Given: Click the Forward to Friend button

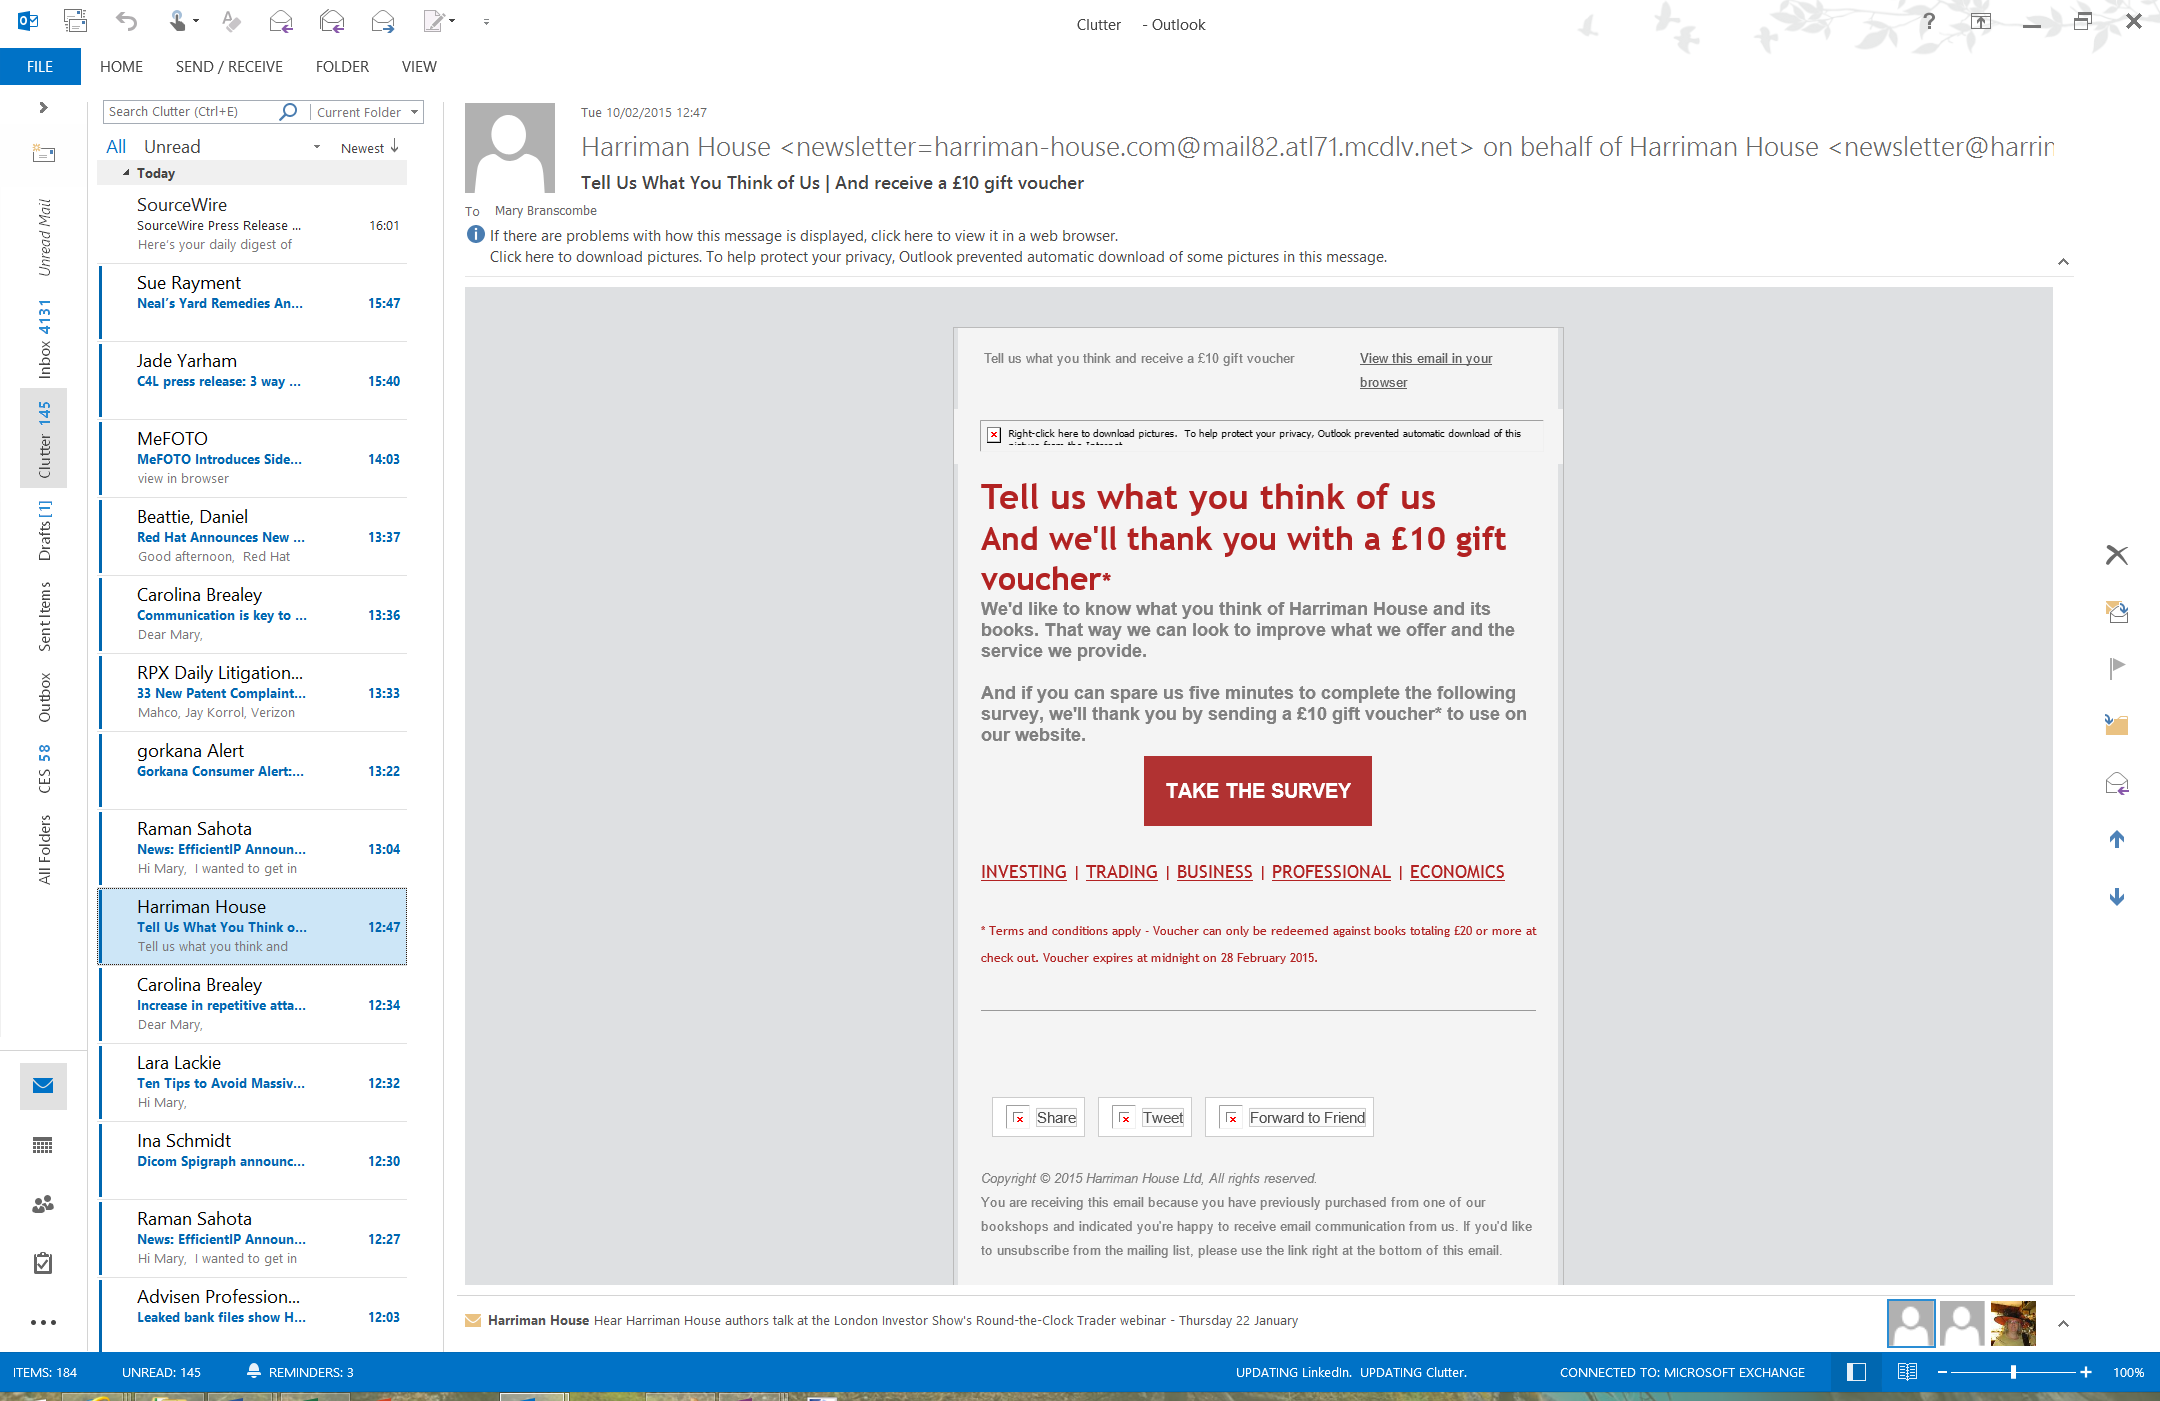Looking at the screenshot, I should click(1289, 1117).
